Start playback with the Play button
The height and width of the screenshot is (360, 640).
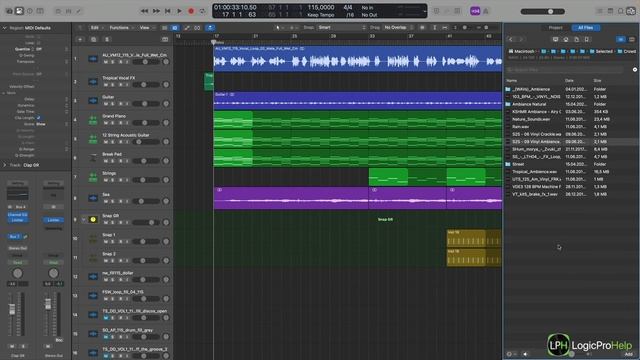[179, 11]
